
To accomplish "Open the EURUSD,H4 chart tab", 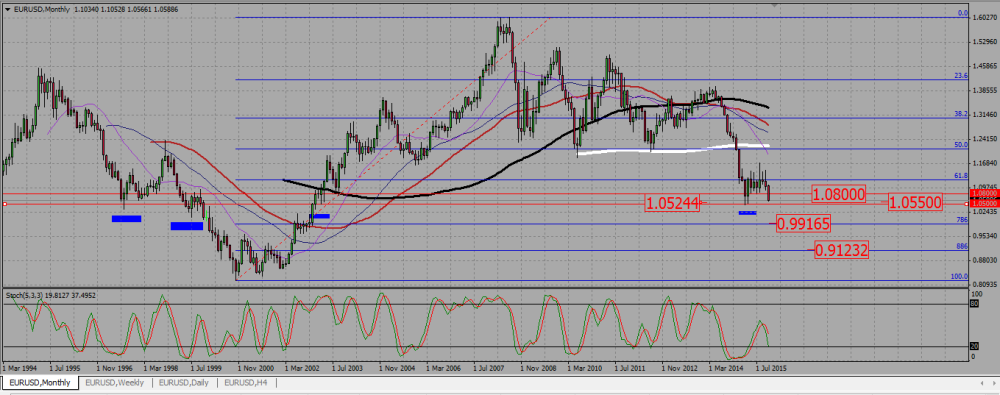I will point(247,382).
